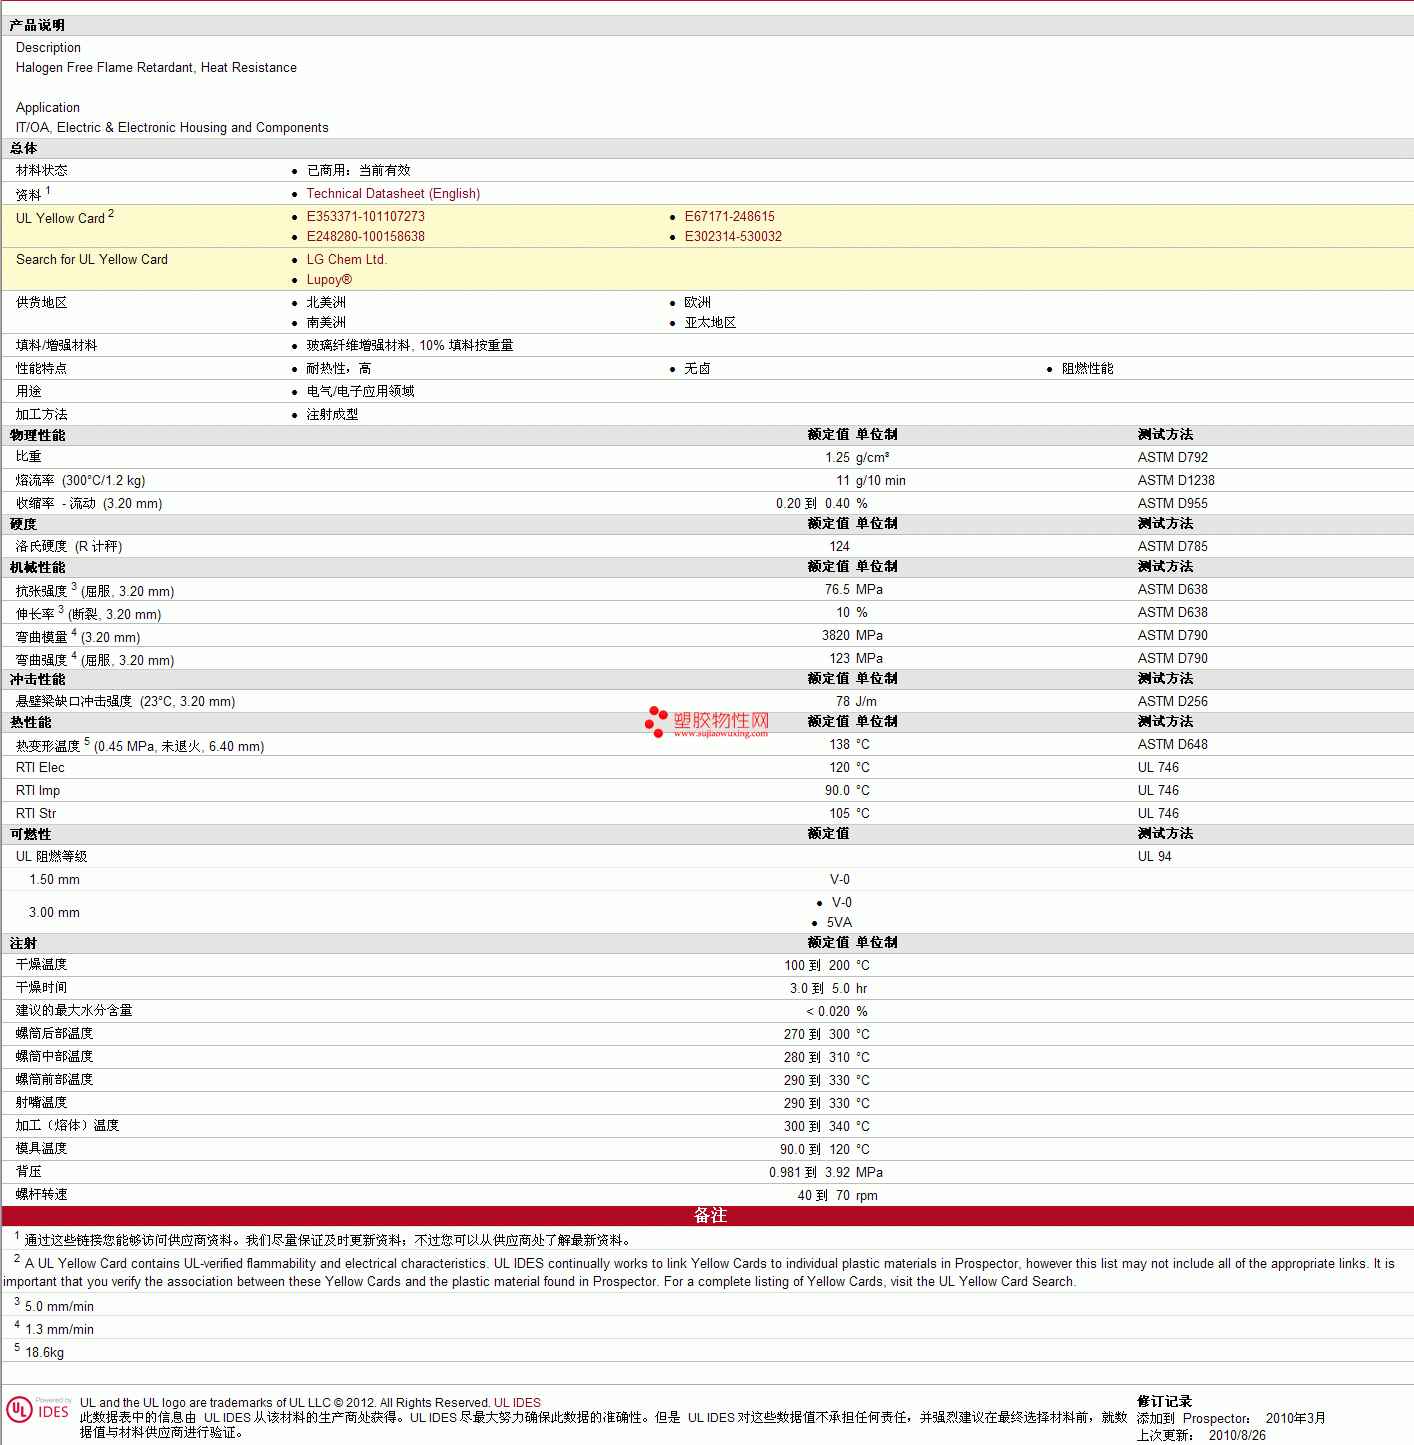Click the 1.50 mm thickness label
The height and width of the screenshot is (1445, 1414).
(54, 880)
